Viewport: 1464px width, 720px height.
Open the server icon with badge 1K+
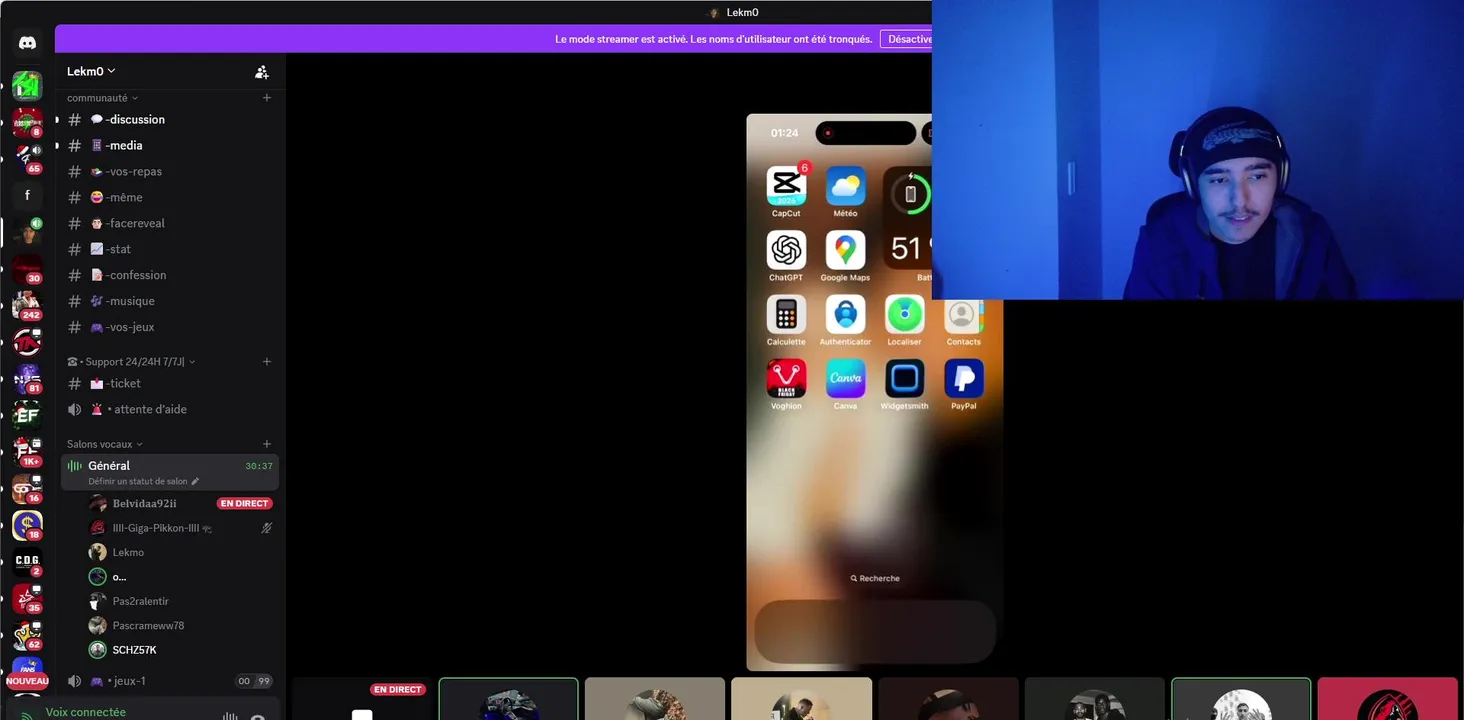pos(27,452)
